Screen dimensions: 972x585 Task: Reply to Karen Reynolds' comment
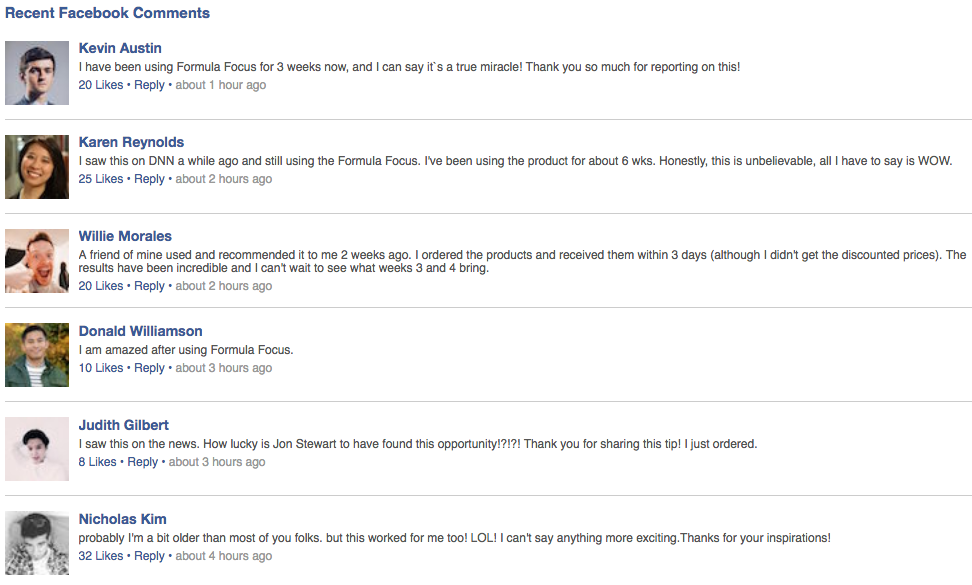[149, 178]
